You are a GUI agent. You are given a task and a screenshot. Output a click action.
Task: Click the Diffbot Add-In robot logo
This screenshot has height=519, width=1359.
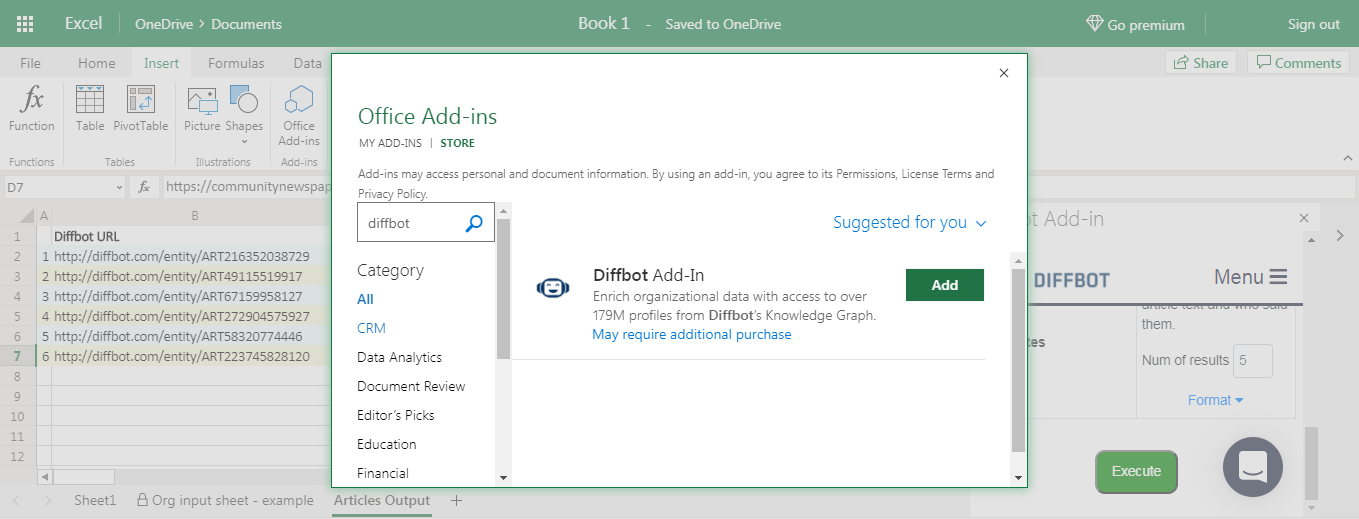(551, 288)
